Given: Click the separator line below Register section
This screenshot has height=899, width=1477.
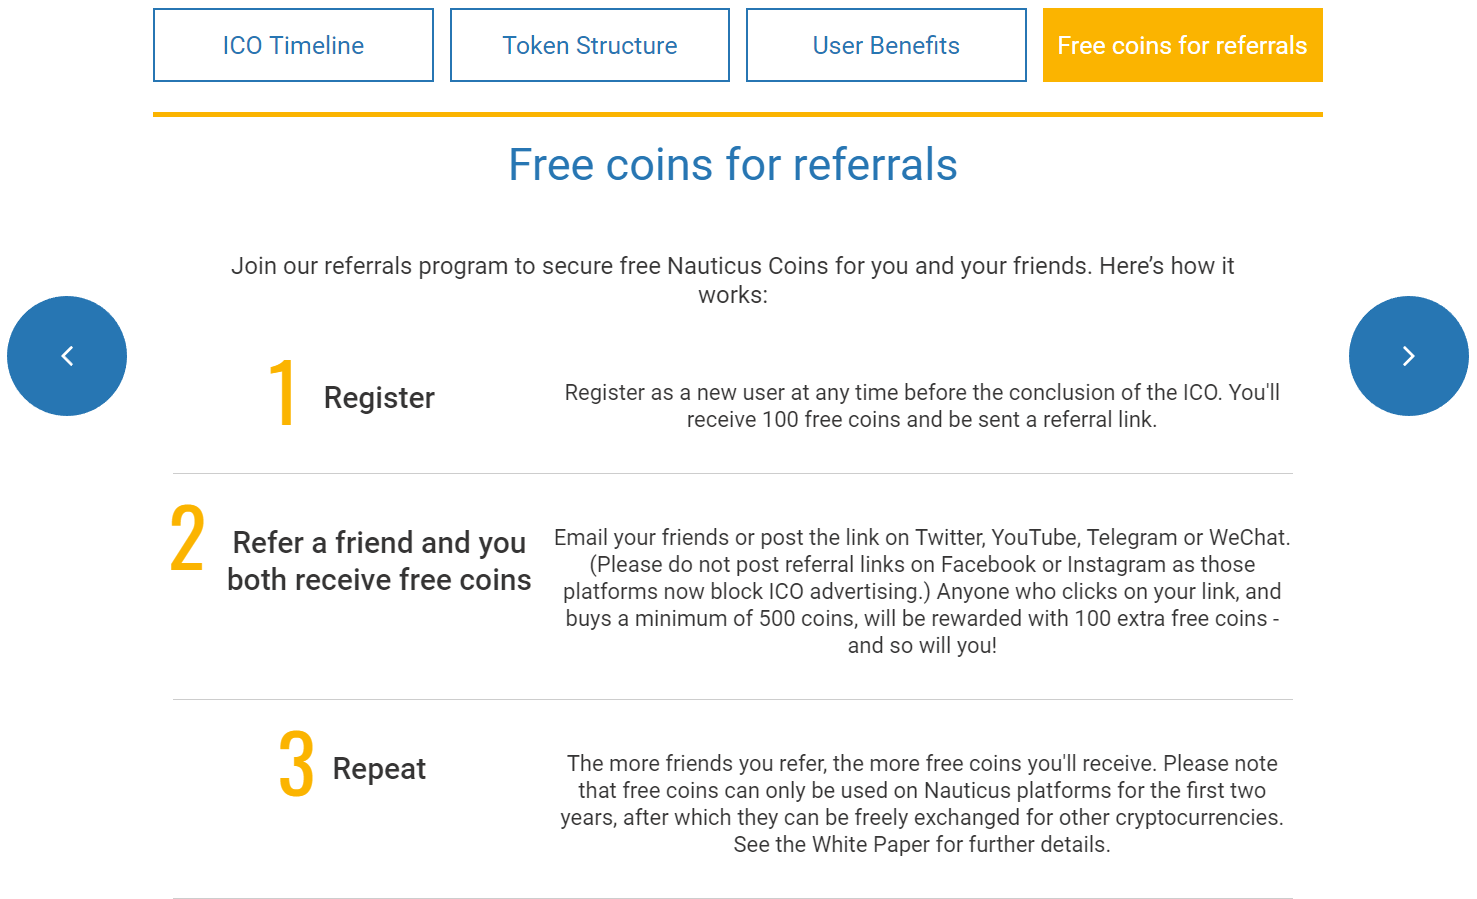Looking at the screenshot, I should pyautogui.click(x=733, y=473).
